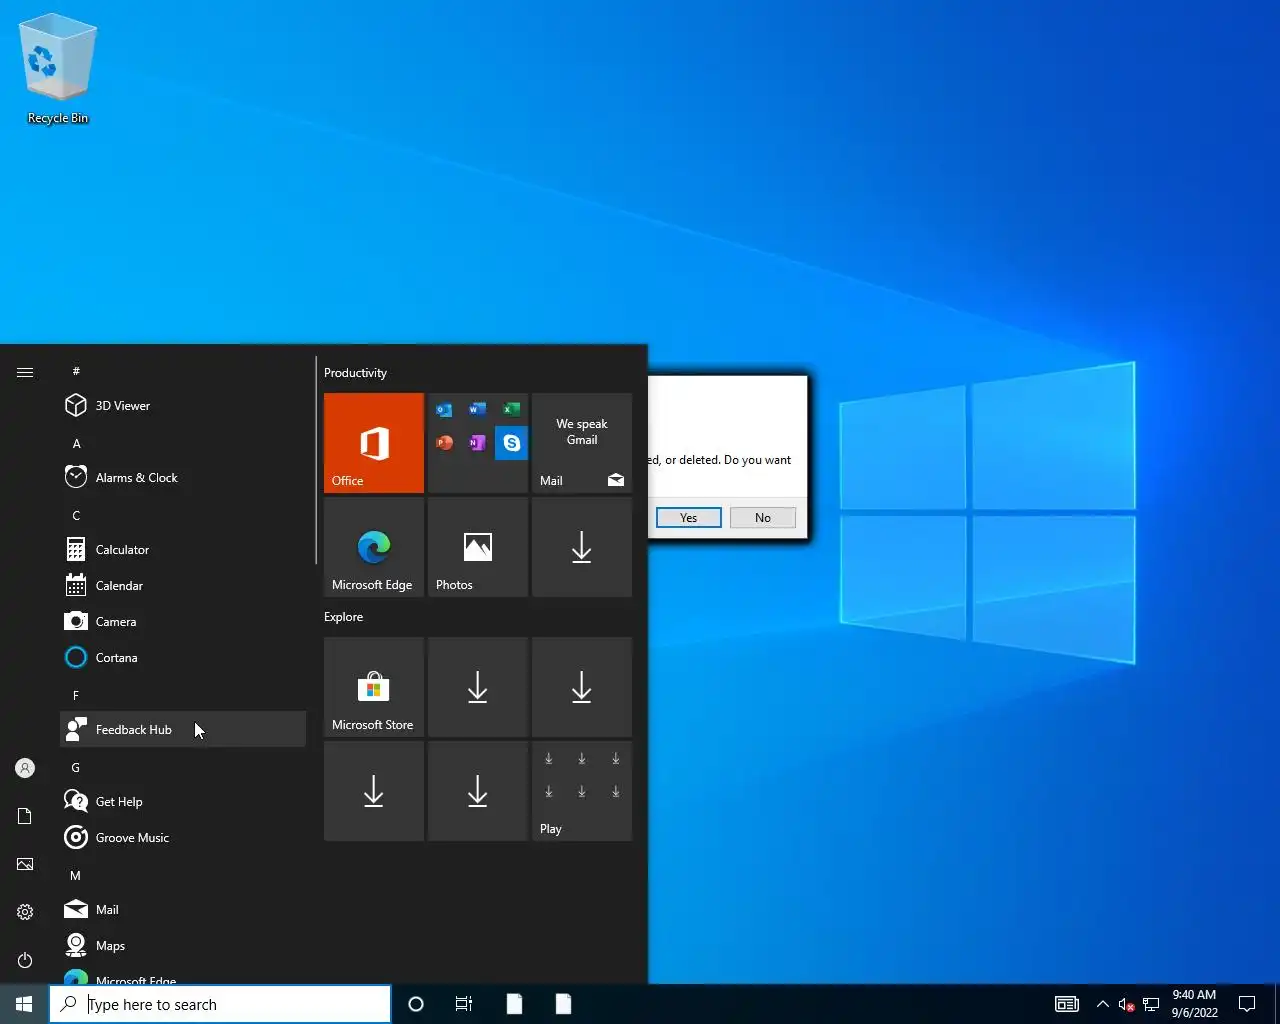Open the Office apps folder tile
Screen dimensions: 1280x1024
(x=478, y=443)
